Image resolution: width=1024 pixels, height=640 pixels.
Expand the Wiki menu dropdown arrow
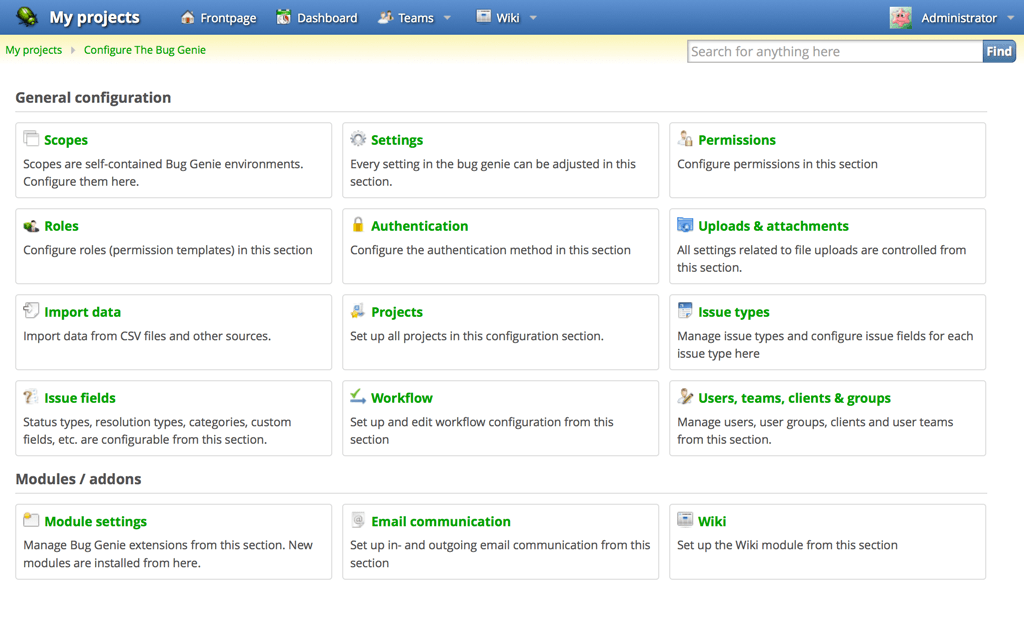533,18
